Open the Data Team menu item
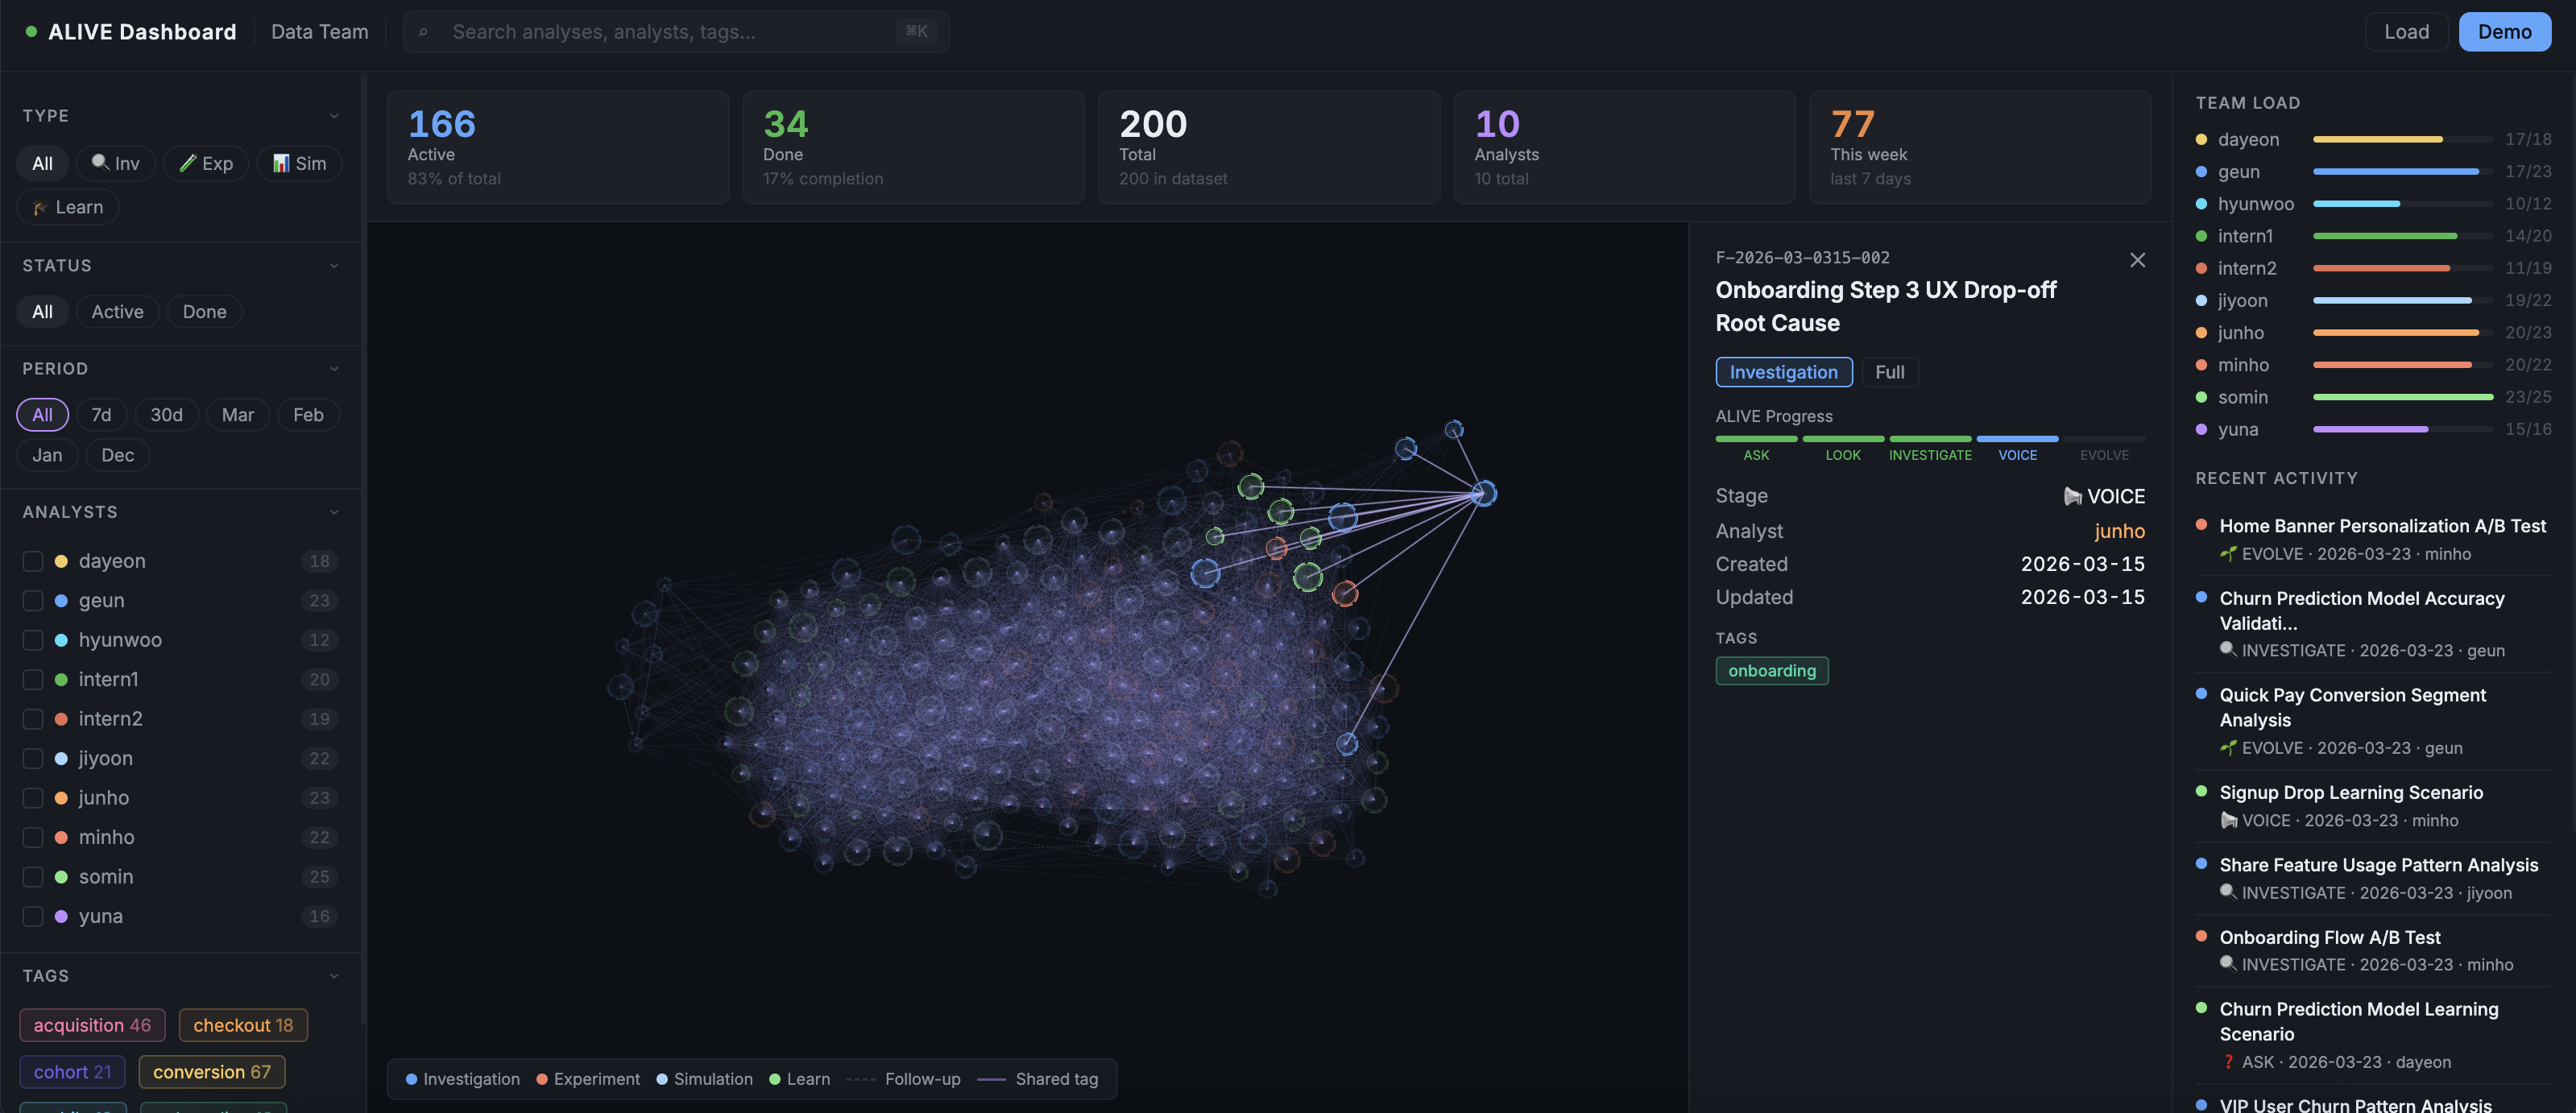Screen dimensions: 2576x1113 pyautogui.click(x=318, y=31)
